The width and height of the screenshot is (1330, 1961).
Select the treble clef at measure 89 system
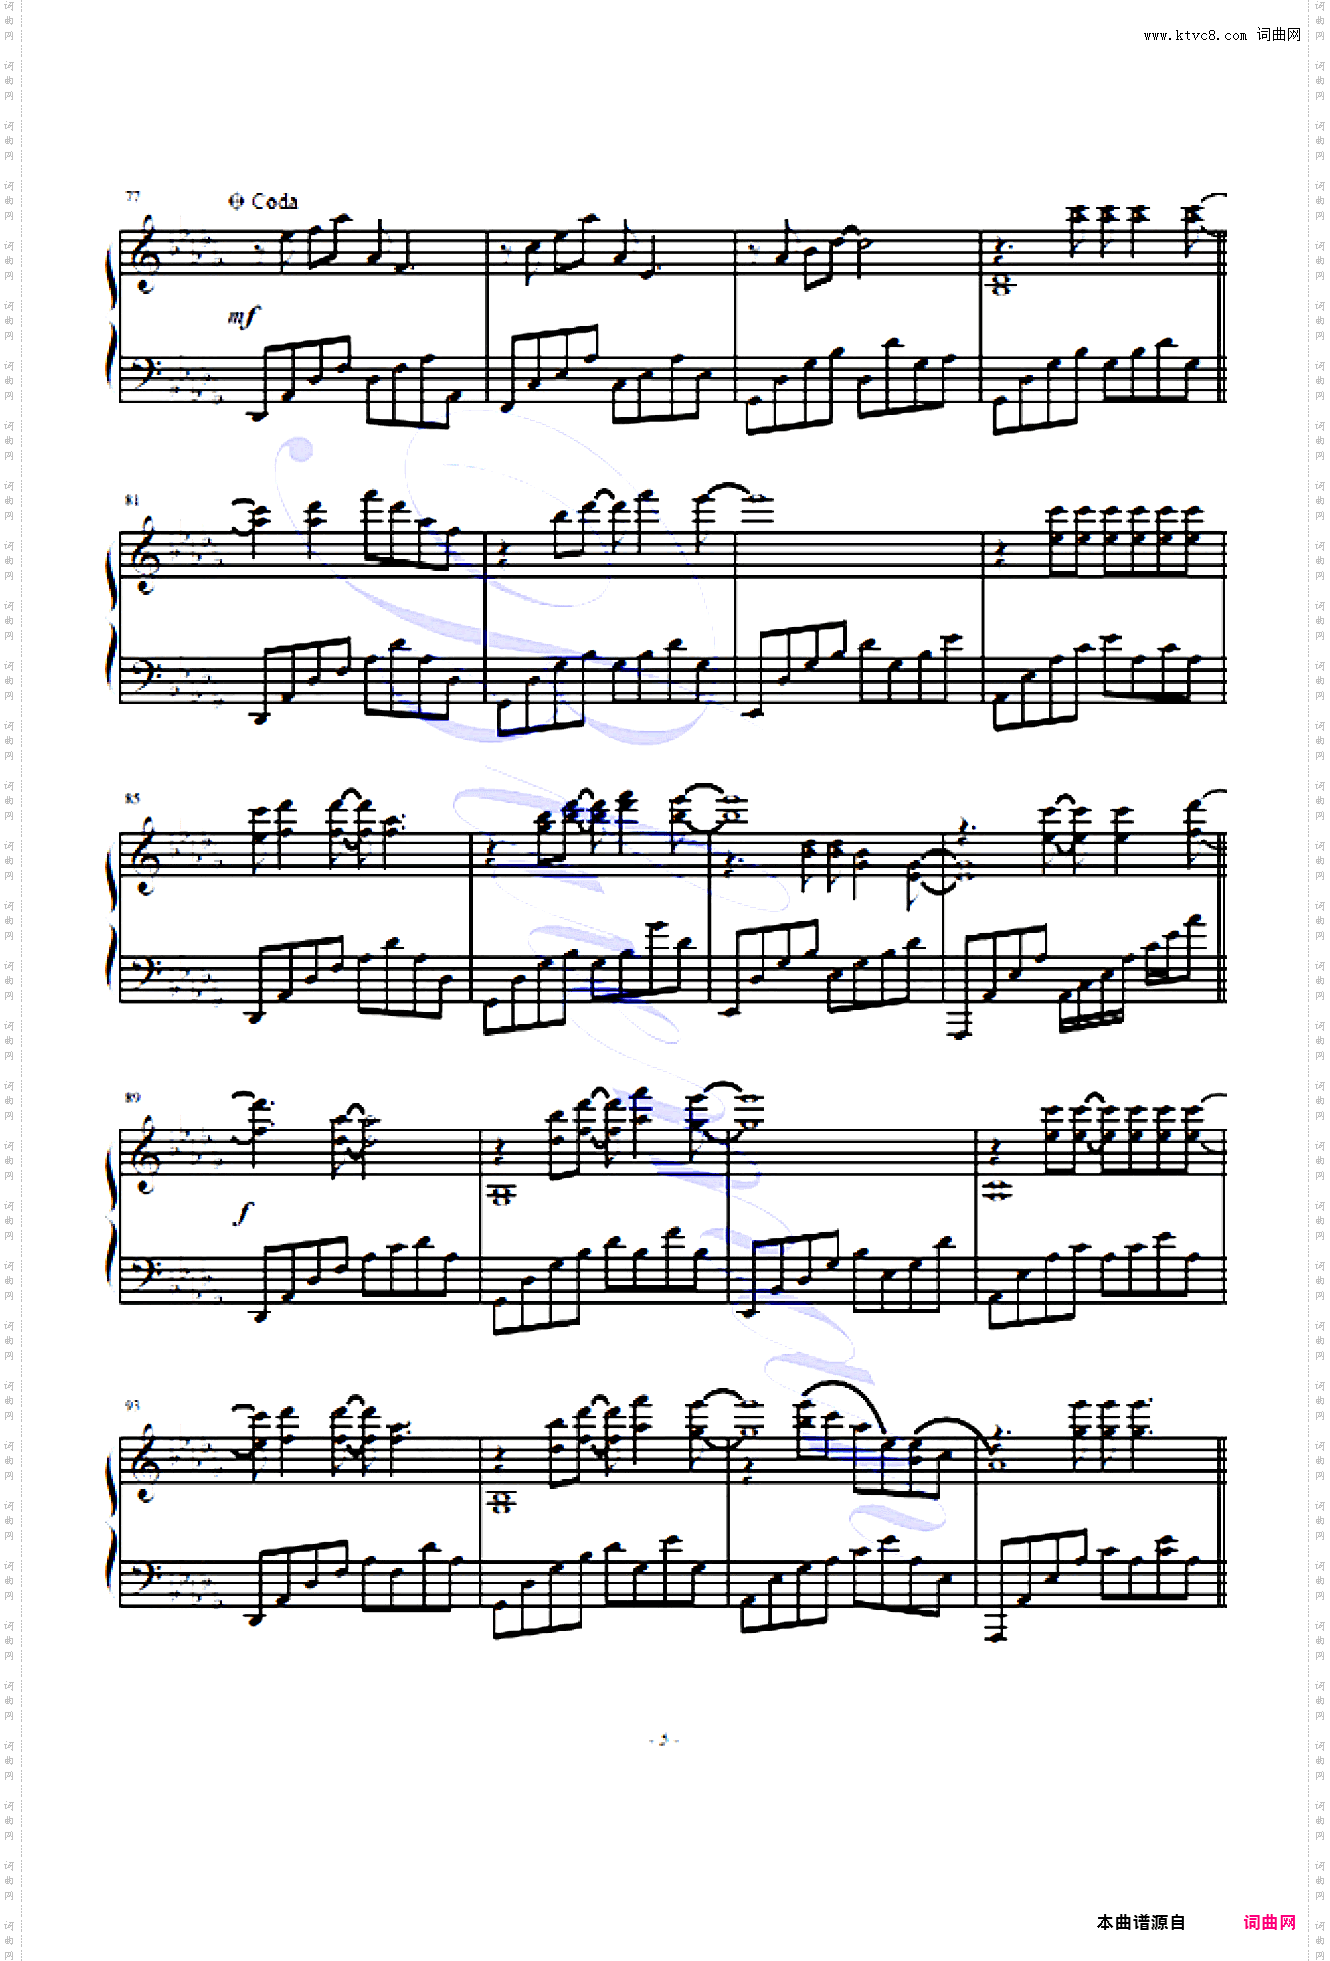(x=145, y=1153)
